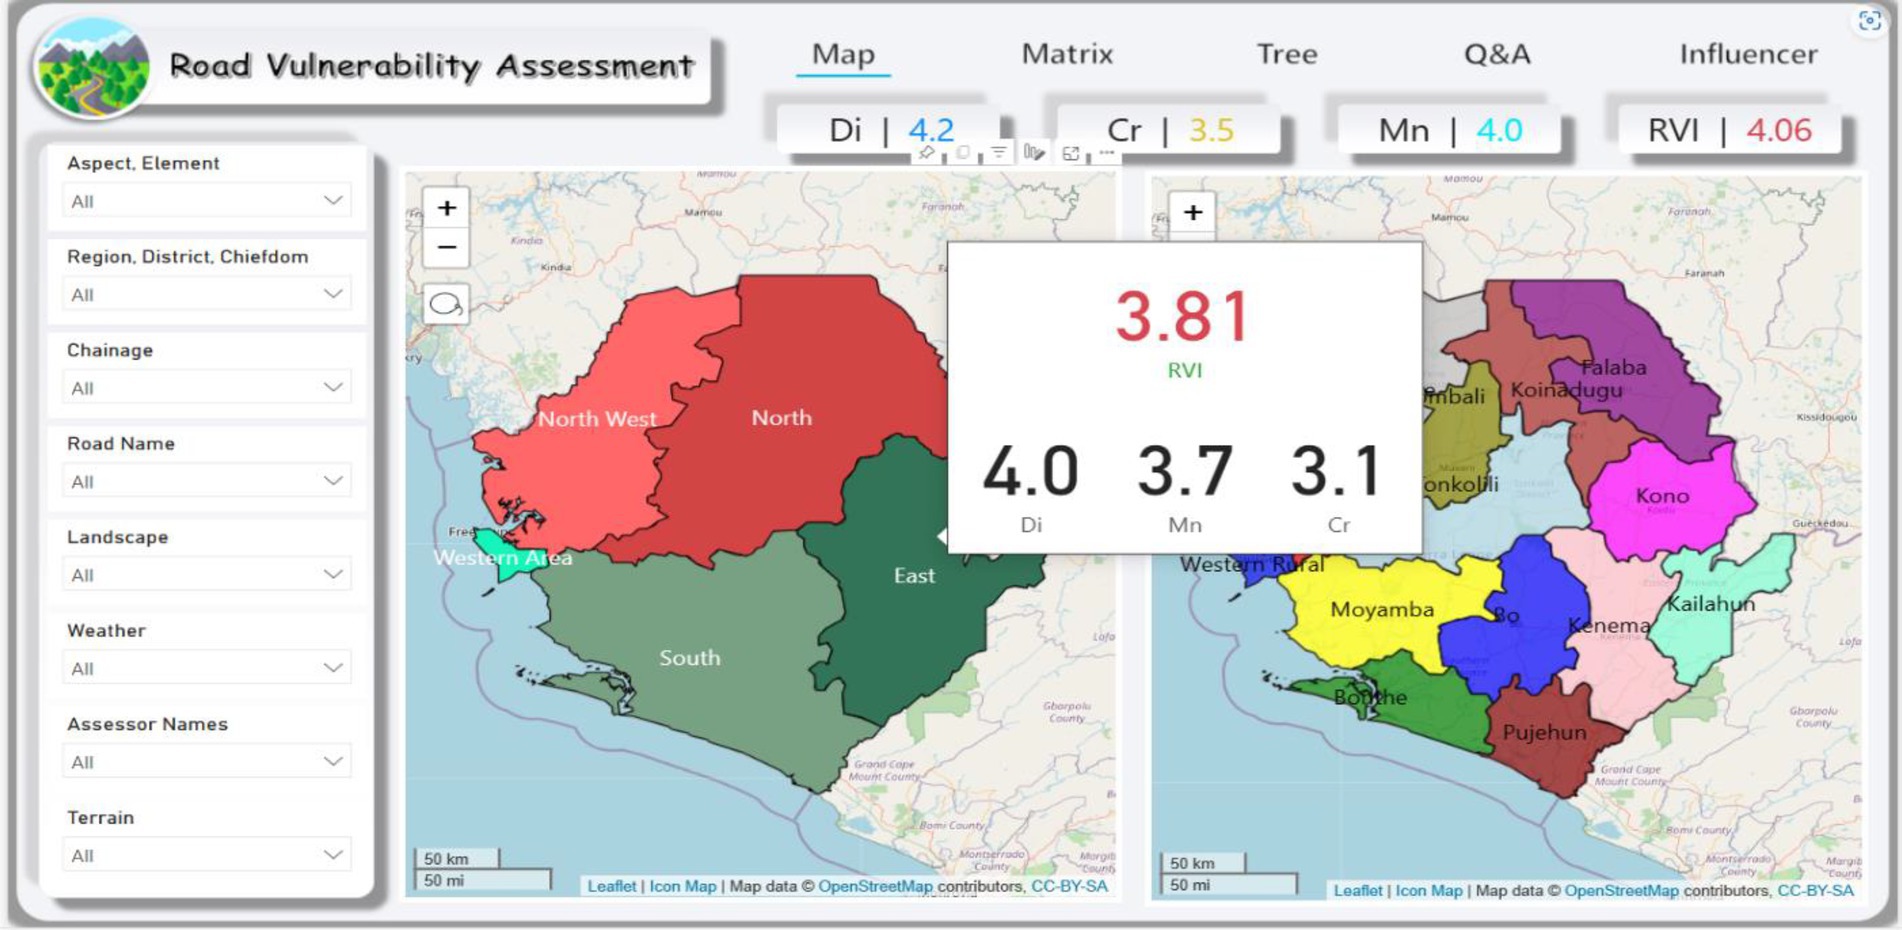The width and height of the screenshot is (1902, 930).
Task: Open the visual's filter icon
Action: tap(998, 153)
